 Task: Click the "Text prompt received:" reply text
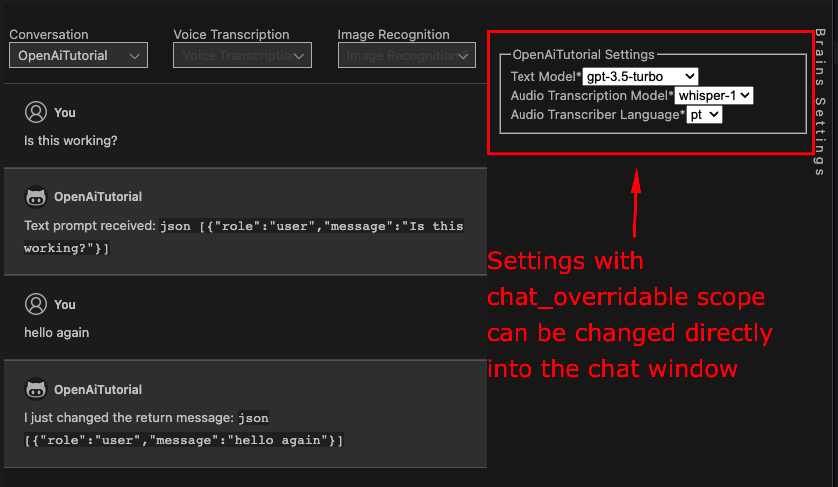click(x=90, y=226)
